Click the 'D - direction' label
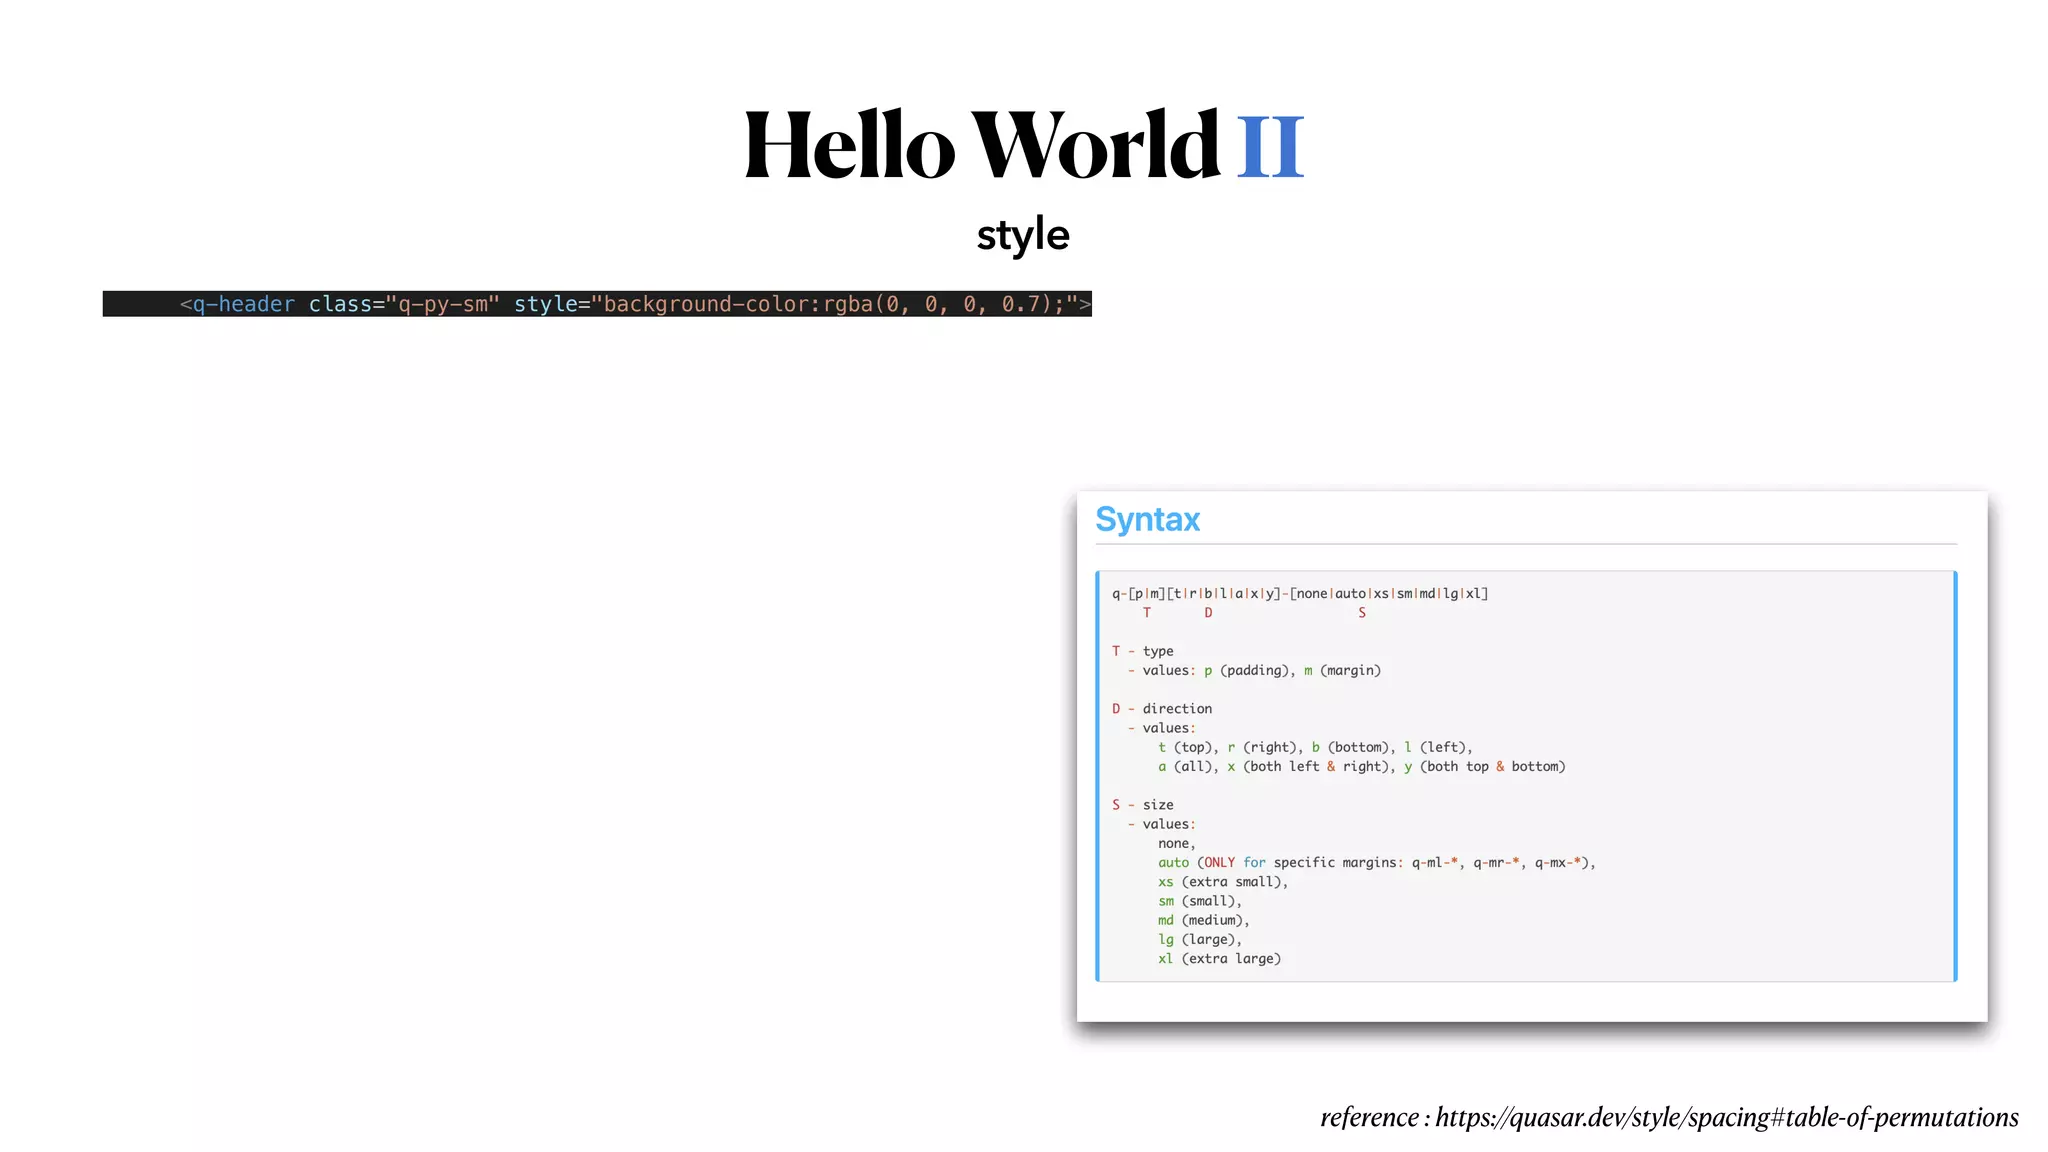This screenshot has width=2048, height=1152. click(1161, 708)
